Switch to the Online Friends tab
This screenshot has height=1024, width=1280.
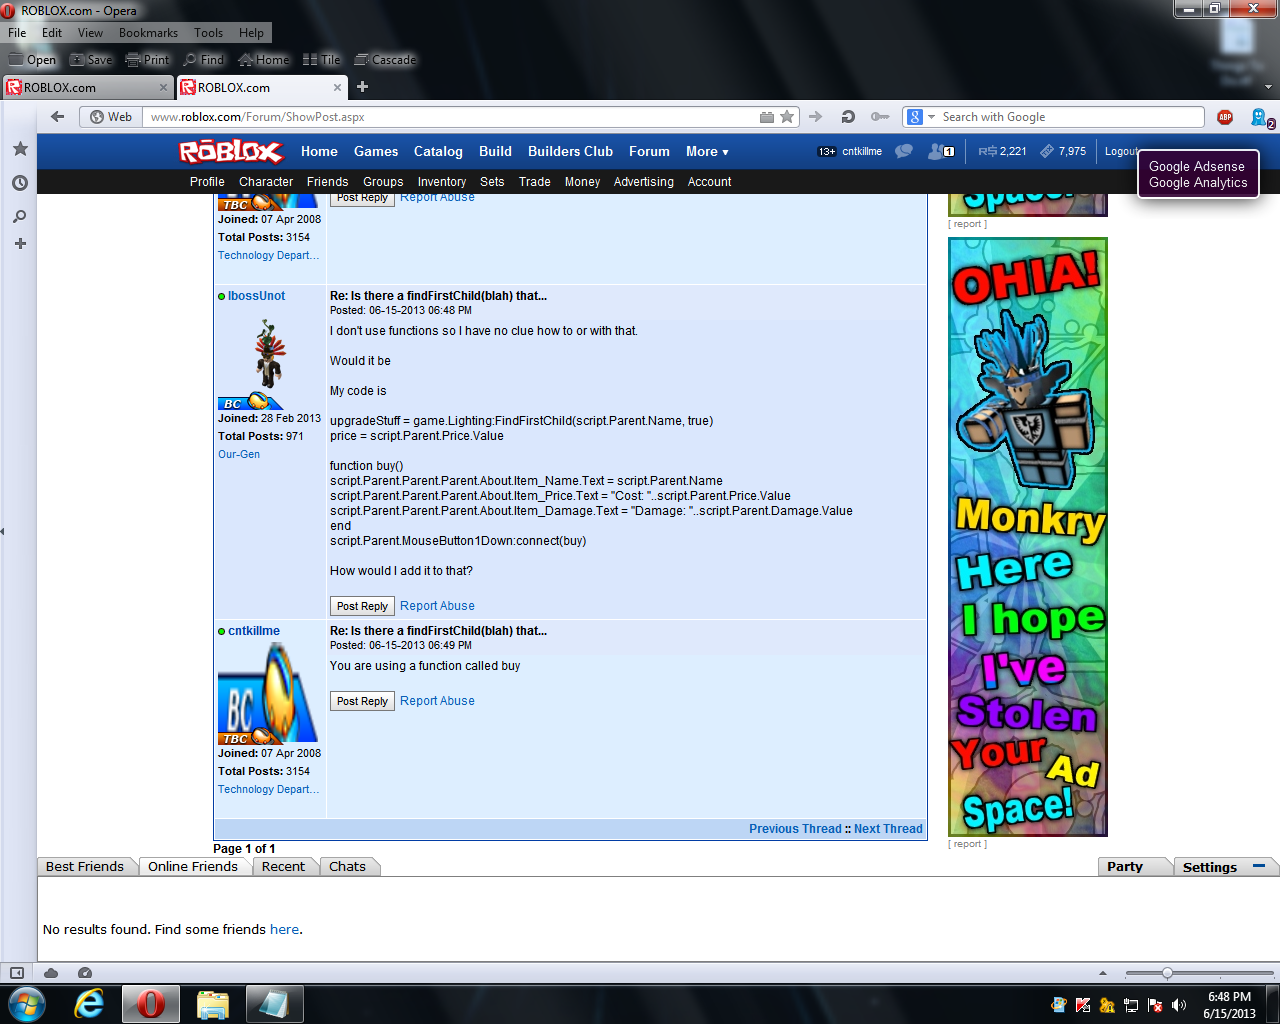click(x=193, y=867)
